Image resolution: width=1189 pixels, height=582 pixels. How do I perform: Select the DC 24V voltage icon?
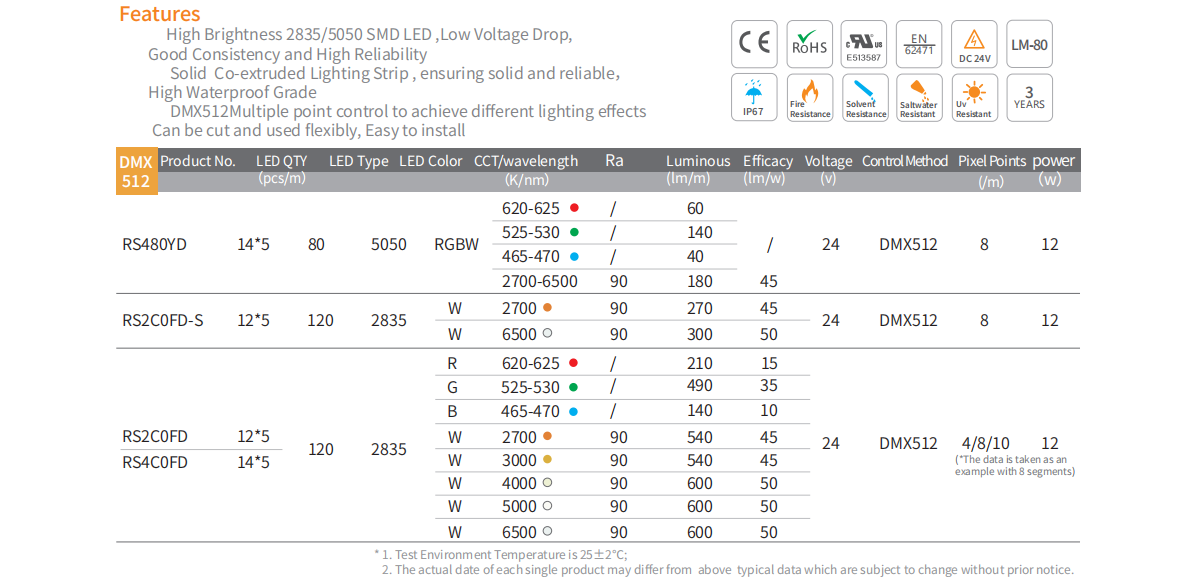click(973, 43)
